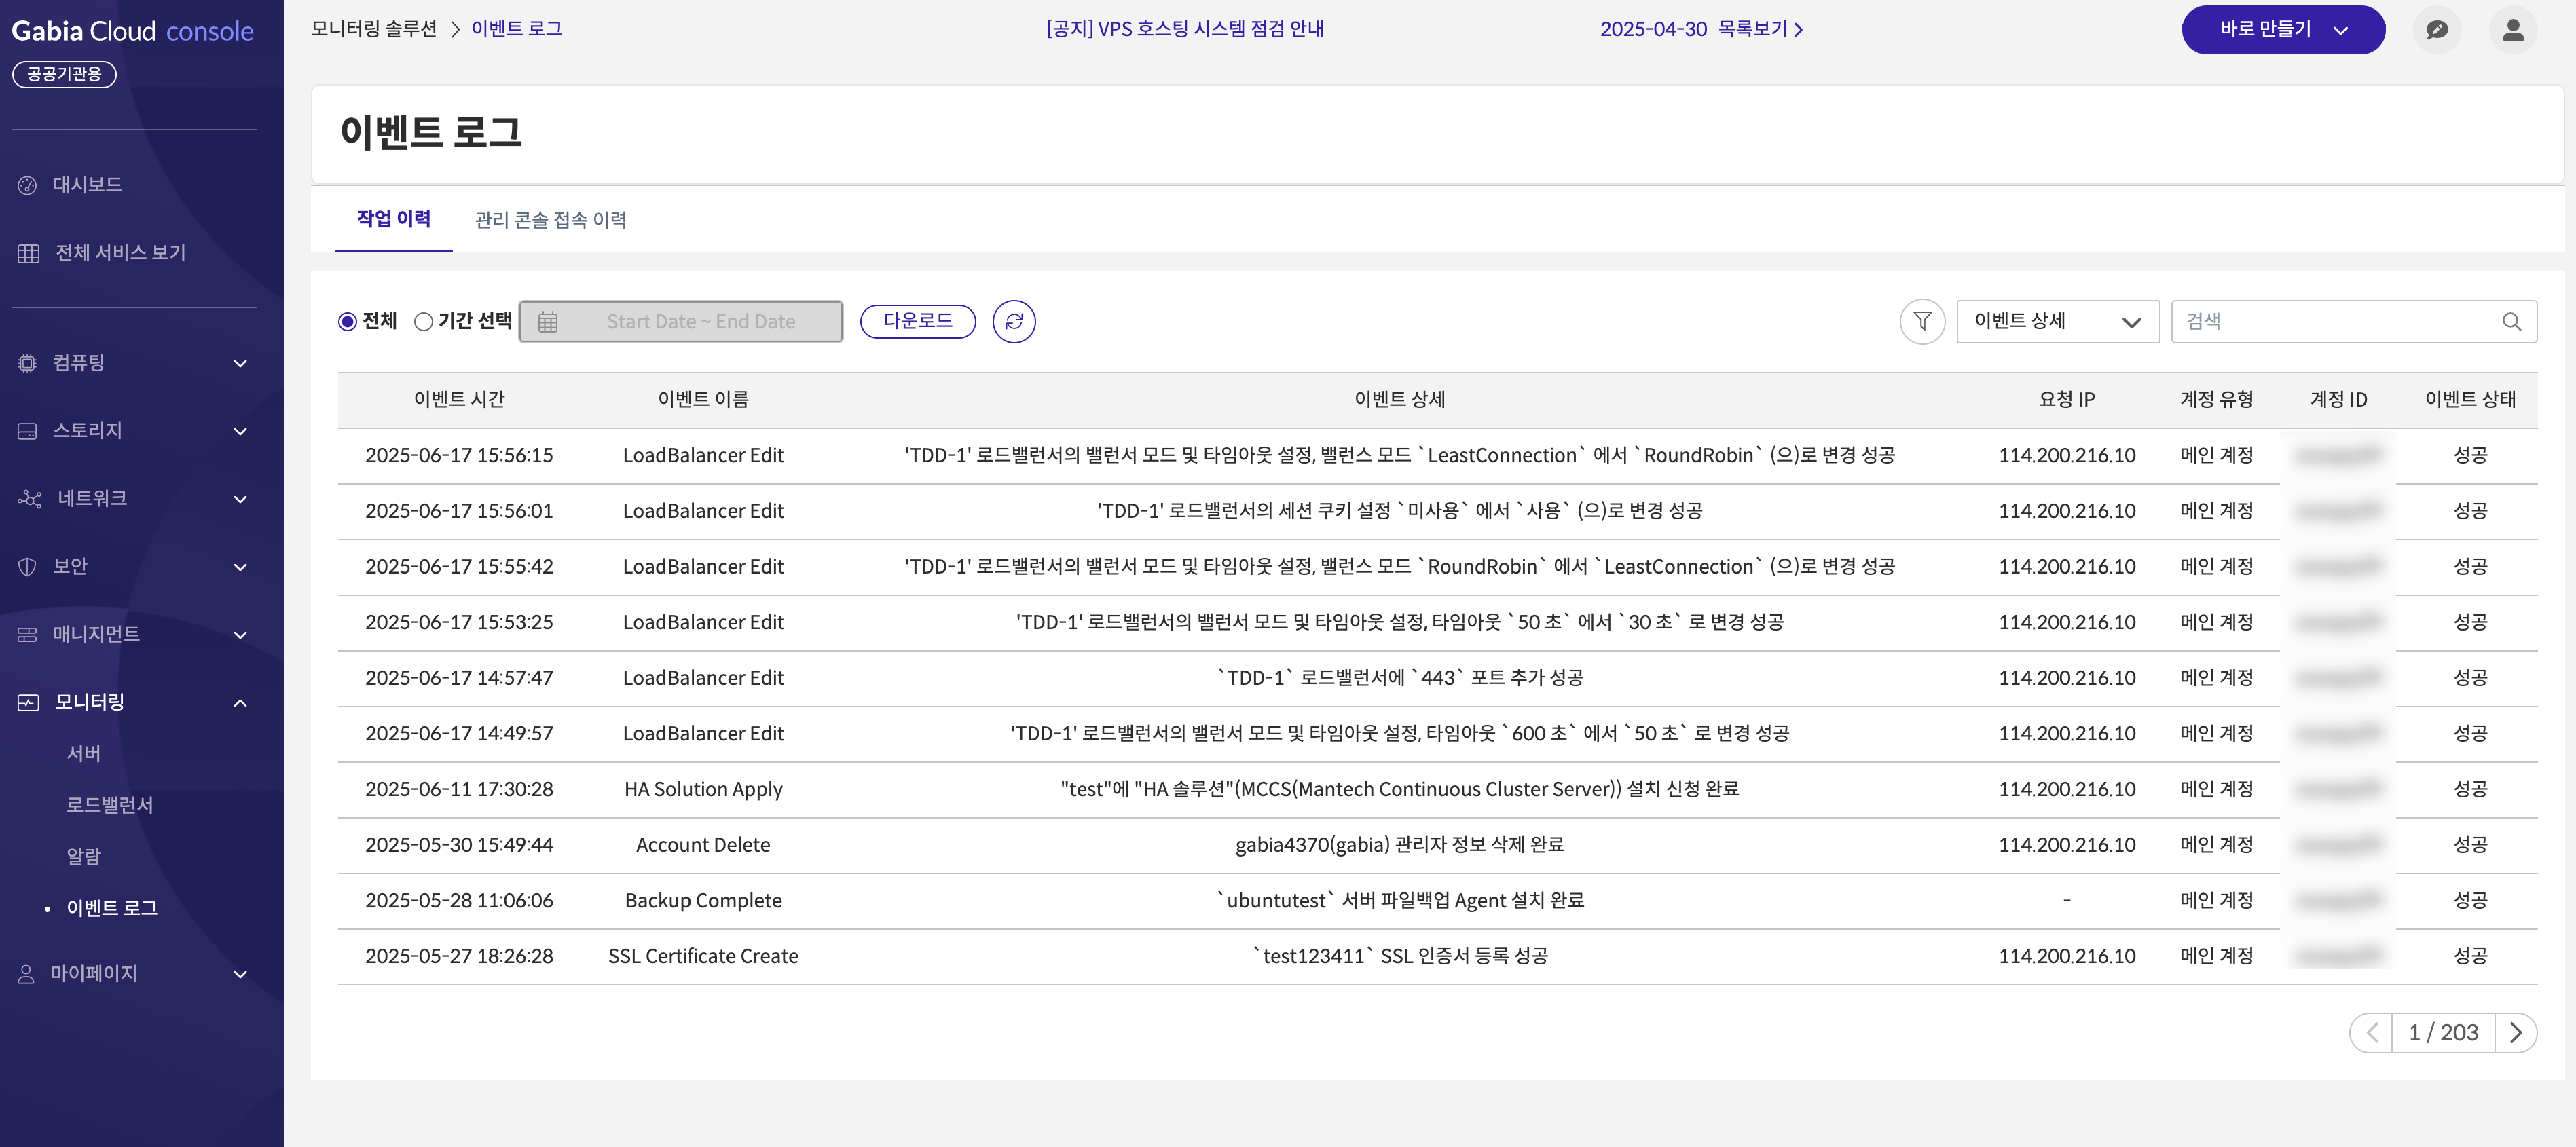Go to next page of event log
This screenshot has width=2576, height=1147.
click(x=2515, y=1032)
